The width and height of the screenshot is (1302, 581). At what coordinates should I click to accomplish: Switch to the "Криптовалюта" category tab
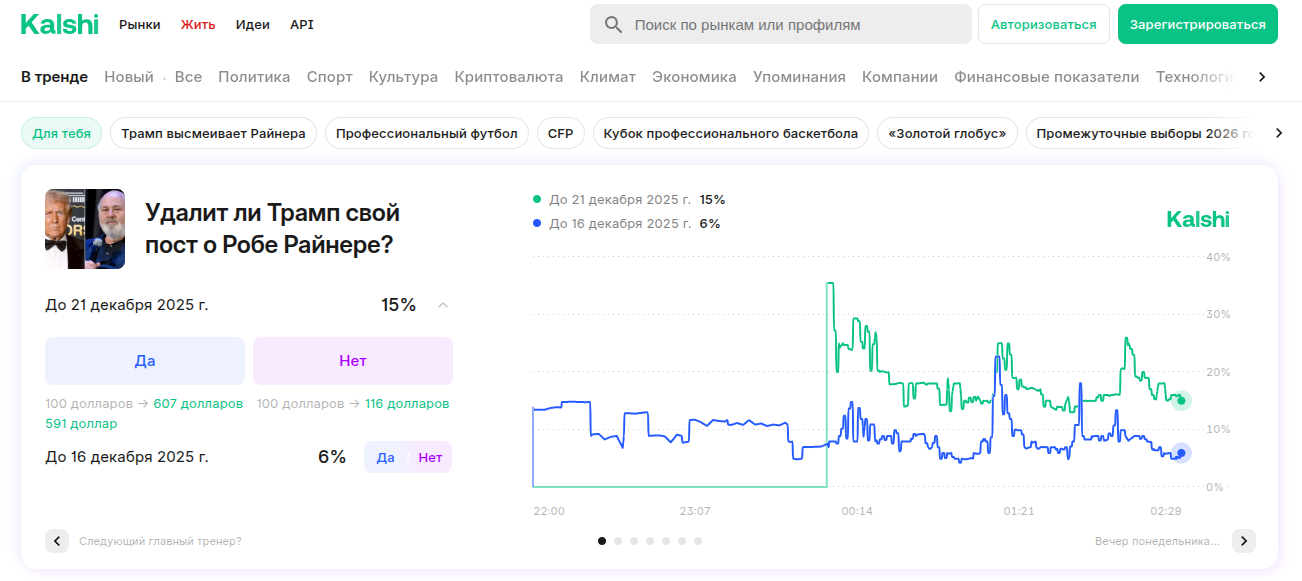point(508,77)
